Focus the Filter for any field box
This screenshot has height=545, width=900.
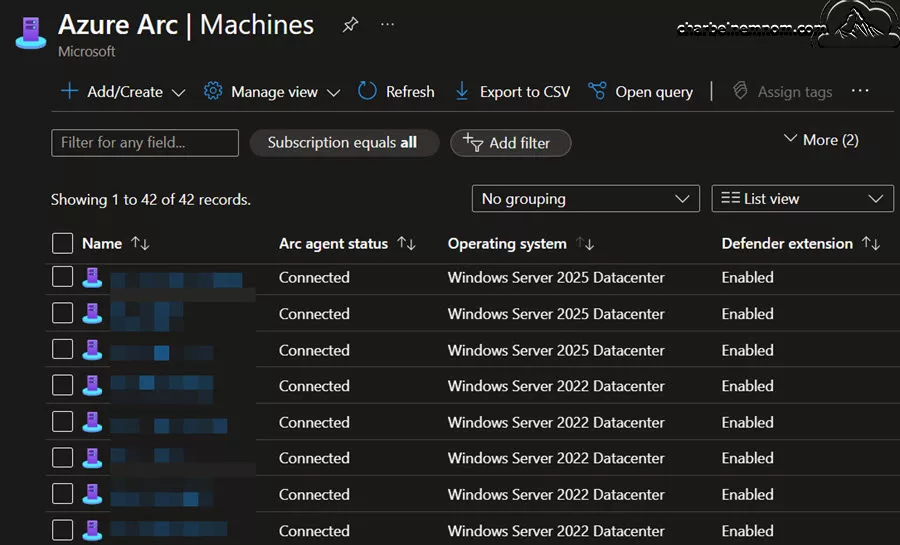click(x=145, y=143)
